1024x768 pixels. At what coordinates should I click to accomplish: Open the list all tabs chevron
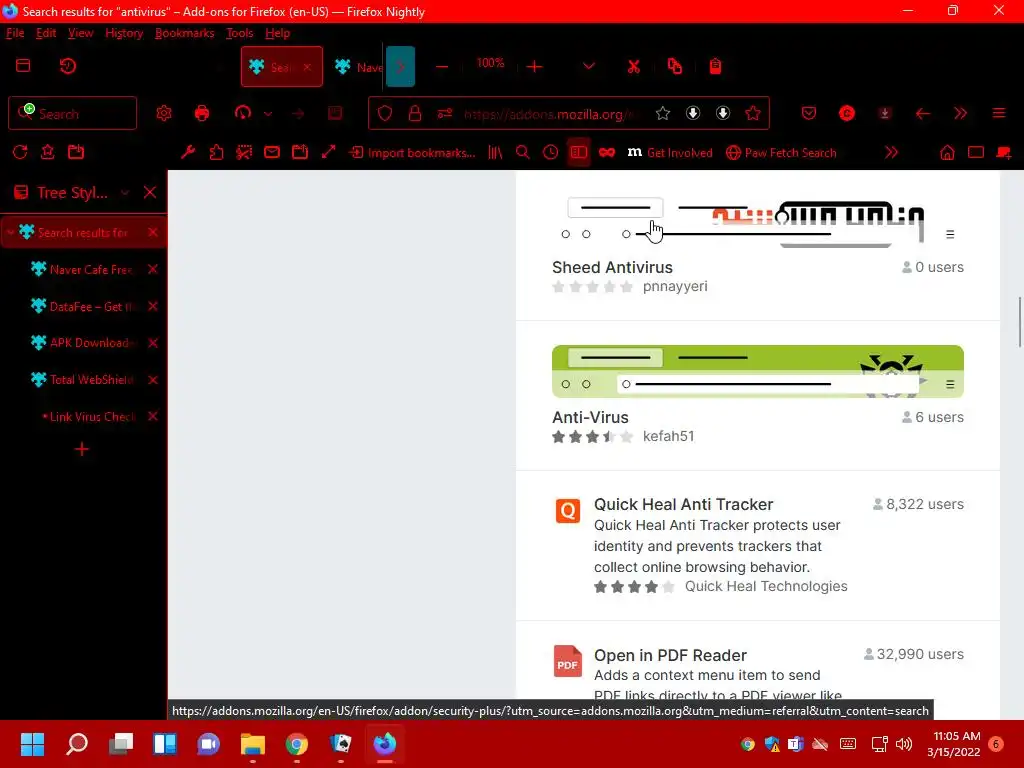588,67
